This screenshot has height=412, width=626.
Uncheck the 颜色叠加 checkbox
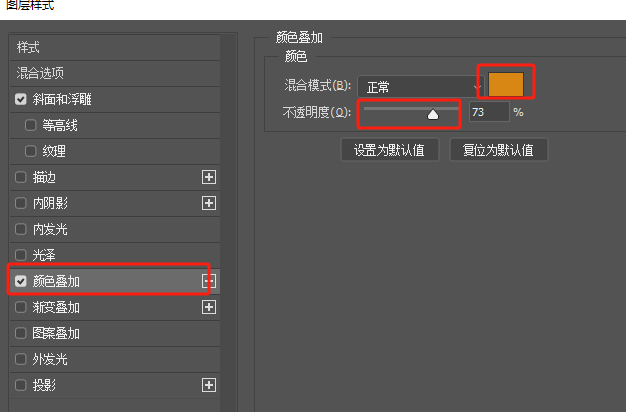pos(21,281)
